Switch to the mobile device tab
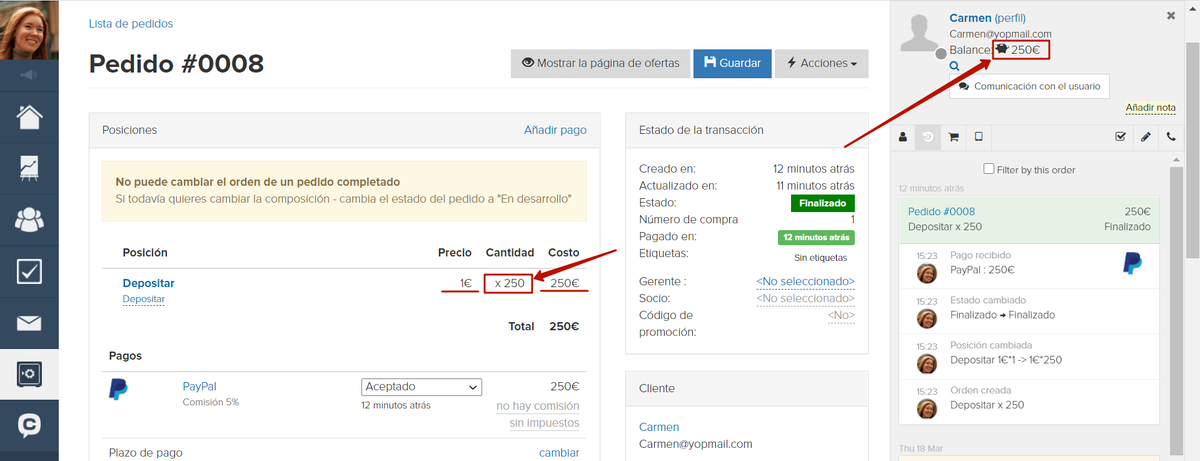 [x=978, y=137]
